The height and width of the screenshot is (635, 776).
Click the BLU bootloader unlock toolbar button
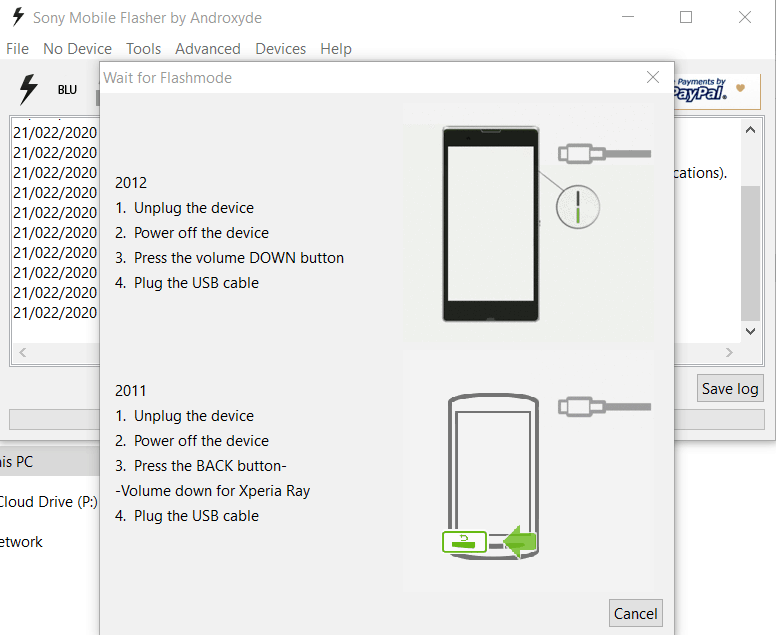pyautogui.click(x=67, y=90)
